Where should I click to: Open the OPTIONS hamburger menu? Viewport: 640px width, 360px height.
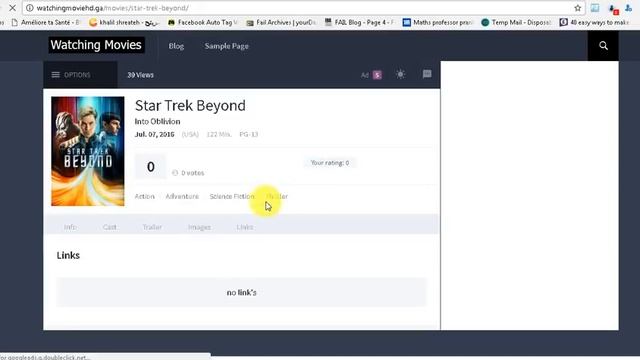[x=71, y=75]
